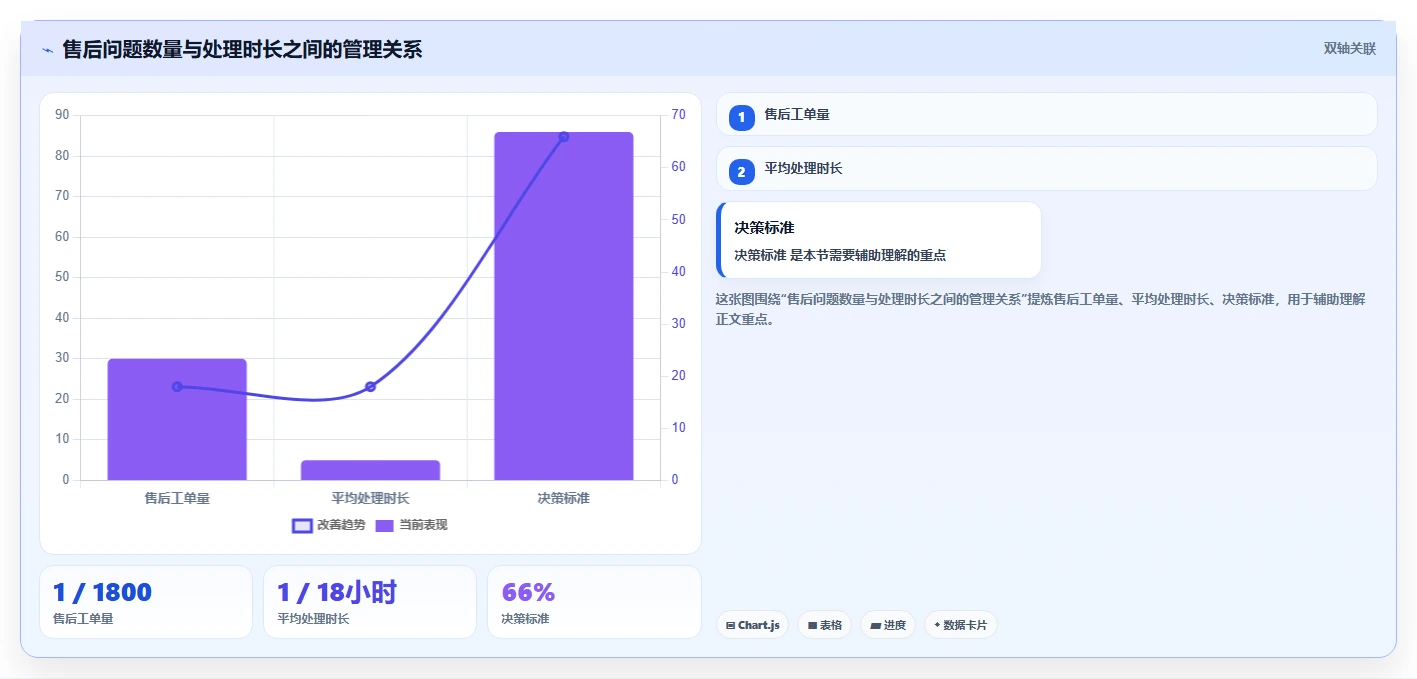Image resolution: width=1417 pixels, height=679 pixels.
Task: Click the 双轴关联 tag in header
Action: pyautogui.click(x=1349, y=49)
